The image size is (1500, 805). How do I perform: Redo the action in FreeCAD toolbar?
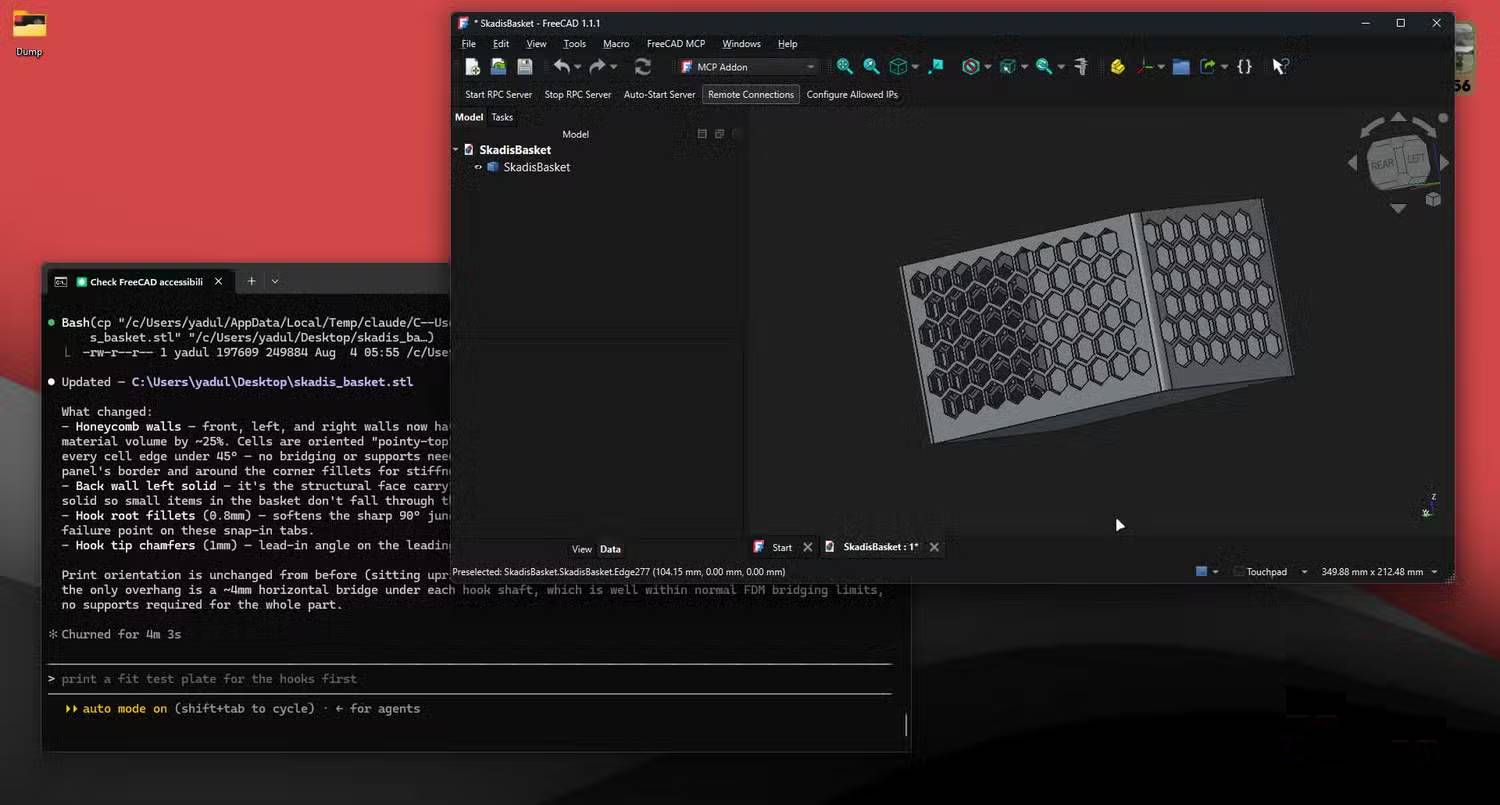pos(597,66)
